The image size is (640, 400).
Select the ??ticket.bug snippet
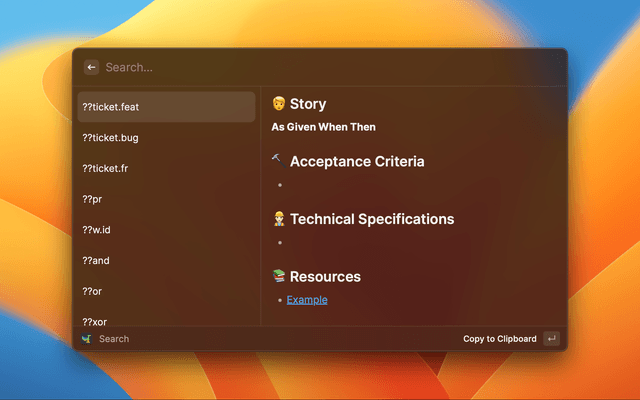point(166,138)
